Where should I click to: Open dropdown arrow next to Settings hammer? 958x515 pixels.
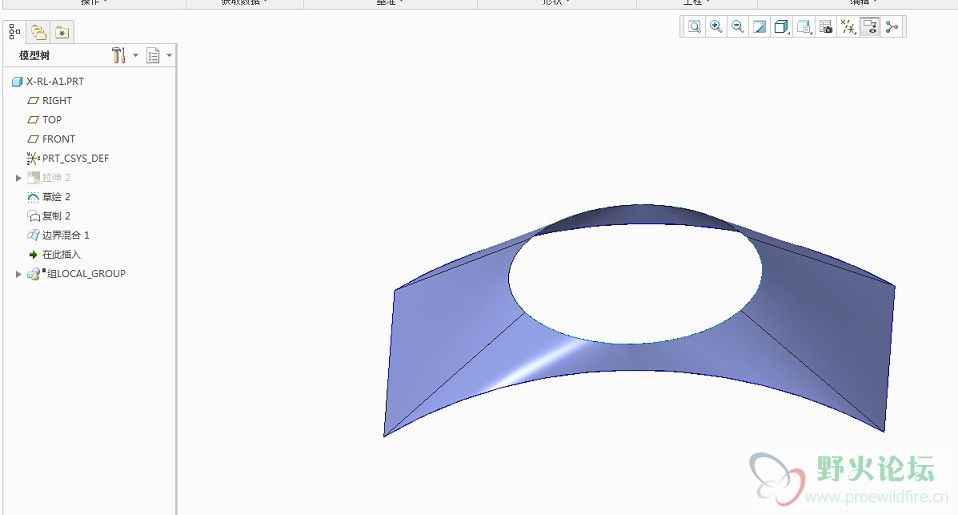point(136,56)
